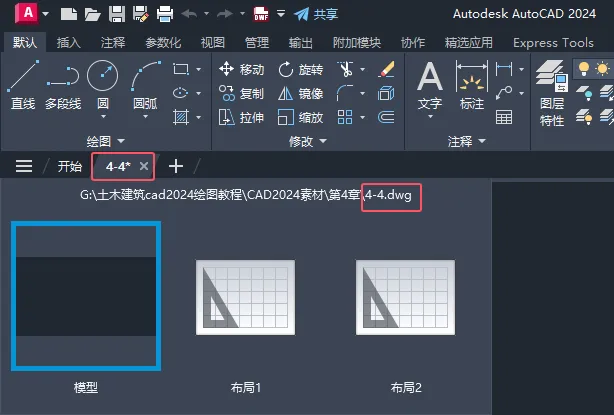Switch to the 默认 ribbon tab
Screen dimensions: 614x415
25,42
